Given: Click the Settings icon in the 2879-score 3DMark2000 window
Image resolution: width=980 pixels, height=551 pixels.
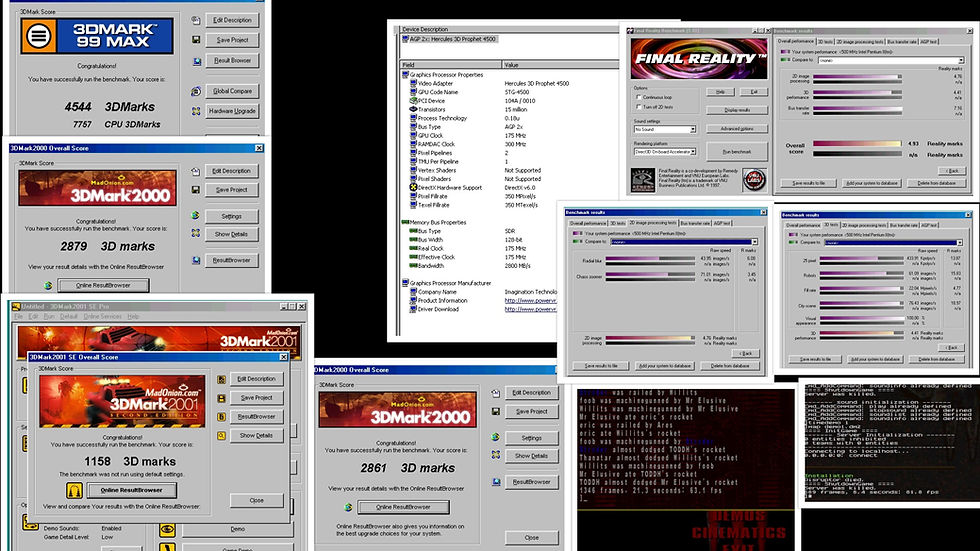Looking at the screenshot, I should (196, 216).
